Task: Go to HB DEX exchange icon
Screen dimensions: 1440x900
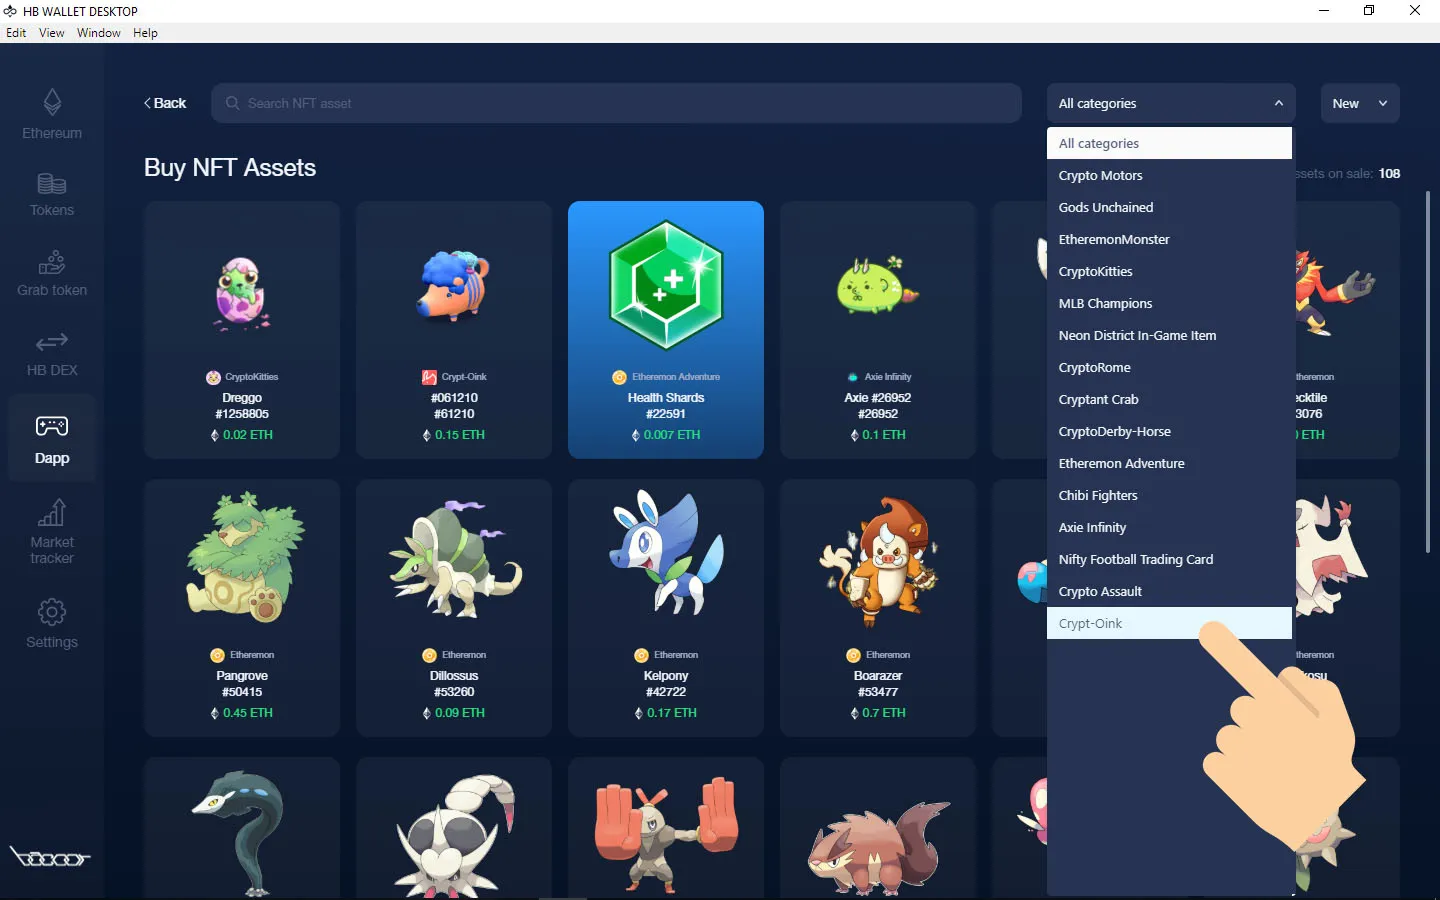Action: 52,343
